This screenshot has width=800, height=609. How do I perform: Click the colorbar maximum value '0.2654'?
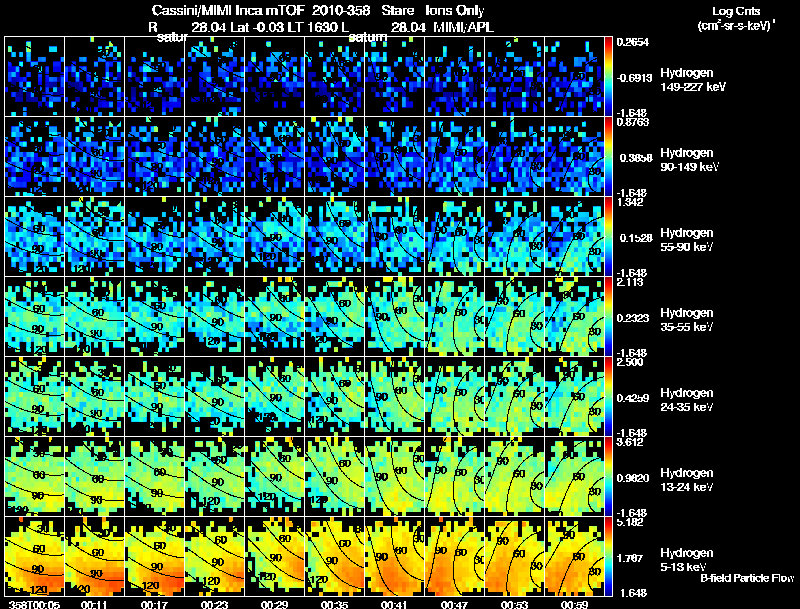pos(633,42)
